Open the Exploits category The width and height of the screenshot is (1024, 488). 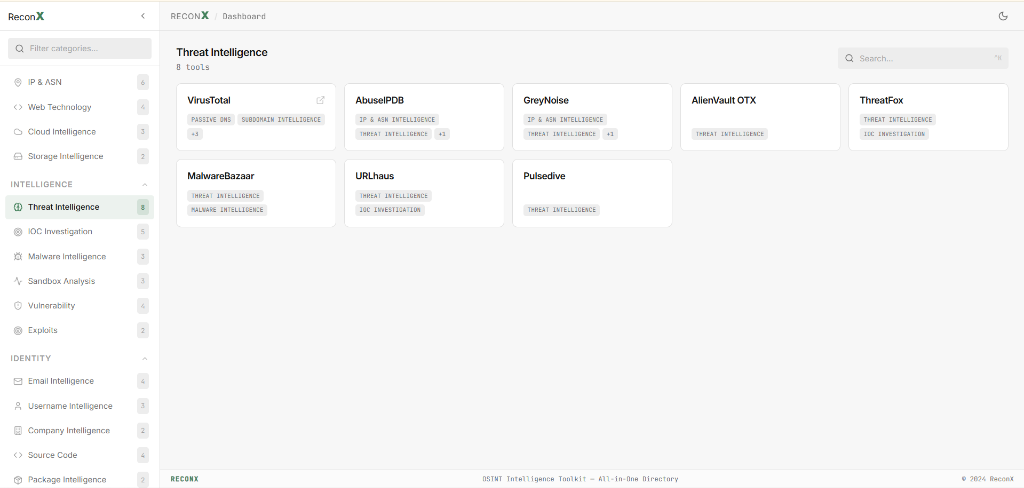tap(79, 331)
